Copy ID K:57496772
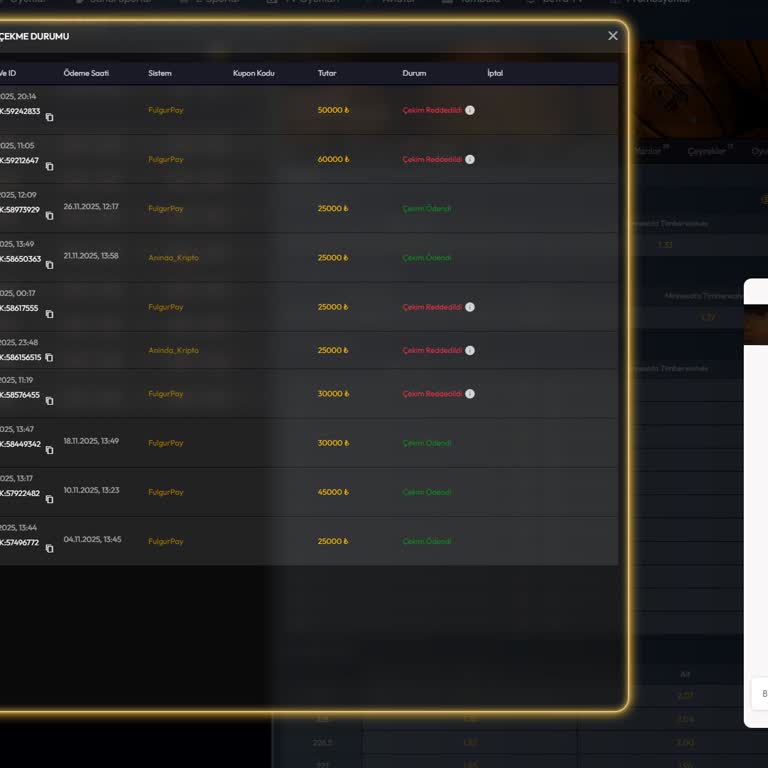The width and height of the screenshot is (768, 768). click(49, 549)
